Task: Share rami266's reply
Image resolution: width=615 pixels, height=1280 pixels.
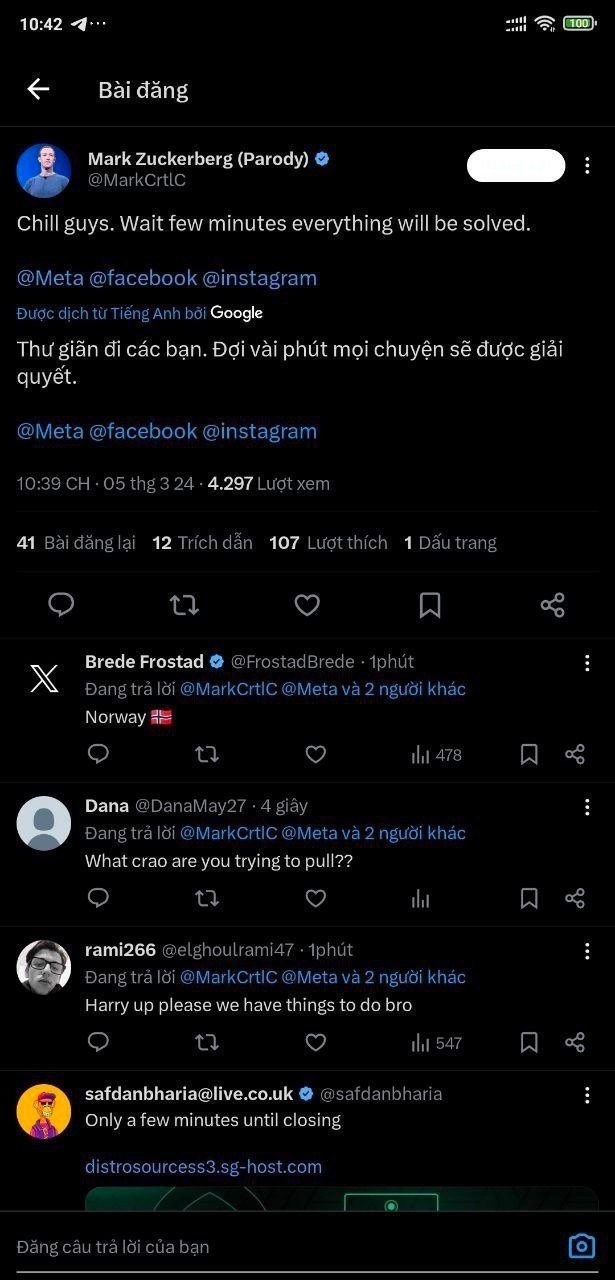Action: tap(575, 1043)
